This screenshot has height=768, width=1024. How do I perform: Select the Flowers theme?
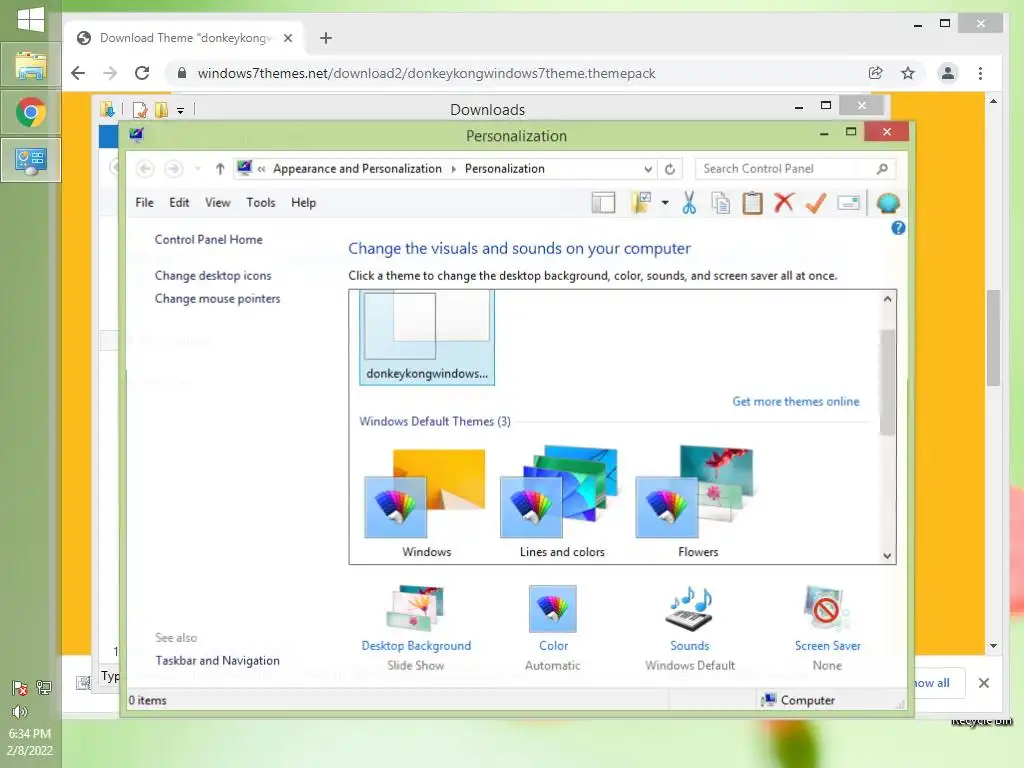(697, 503)
